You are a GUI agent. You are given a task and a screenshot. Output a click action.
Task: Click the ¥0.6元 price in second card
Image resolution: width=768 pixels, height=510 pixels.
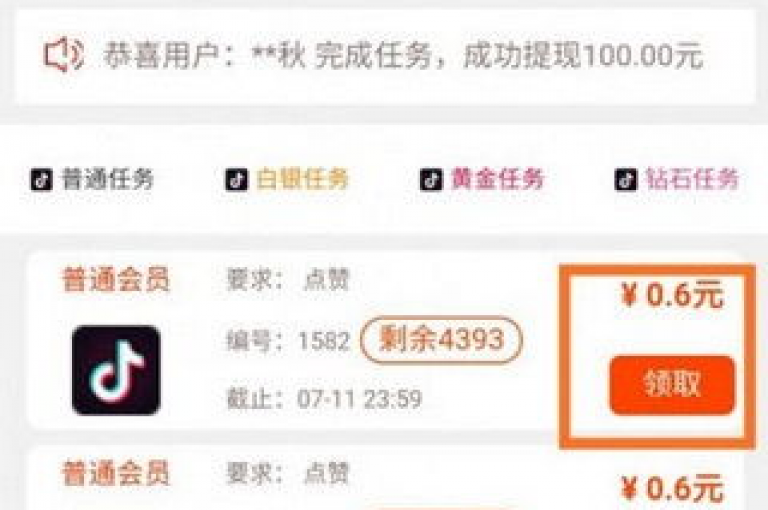pos(672,489)
